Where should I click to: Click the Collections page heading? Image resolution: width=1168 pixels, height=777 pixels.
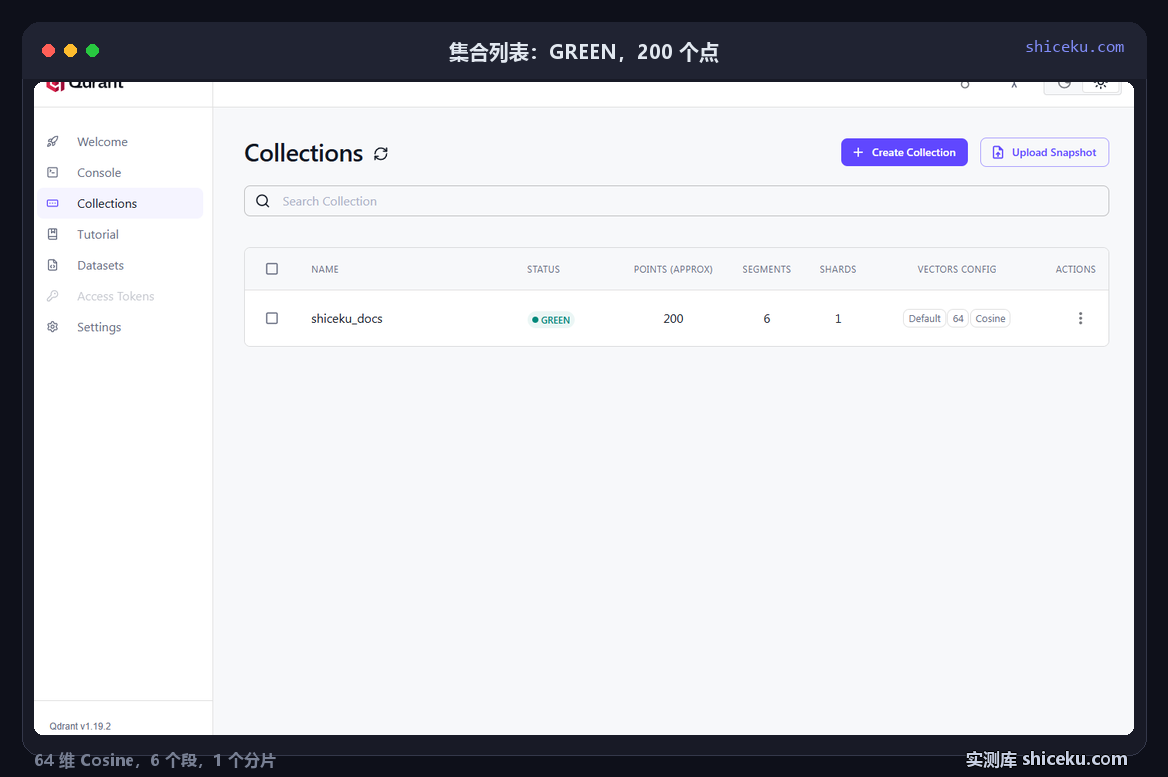click(304, 153)
